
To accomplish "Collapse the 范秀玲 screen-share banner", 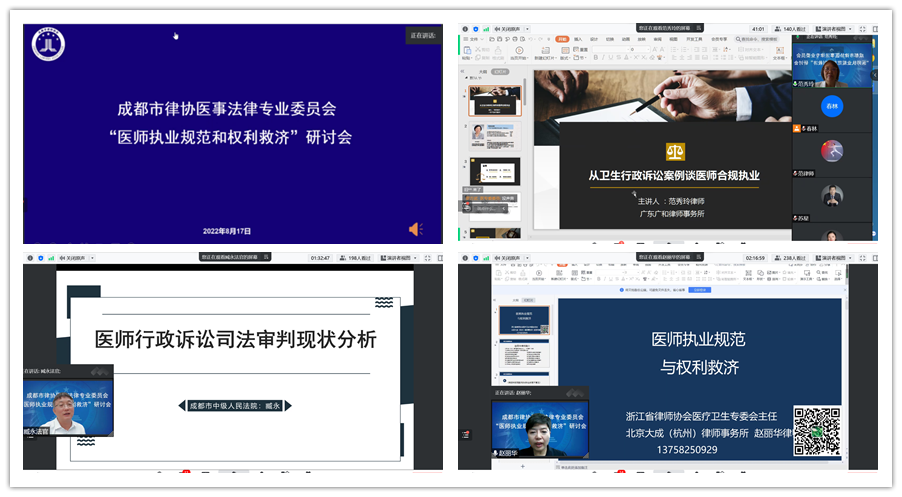I will [x=698, y=28].
